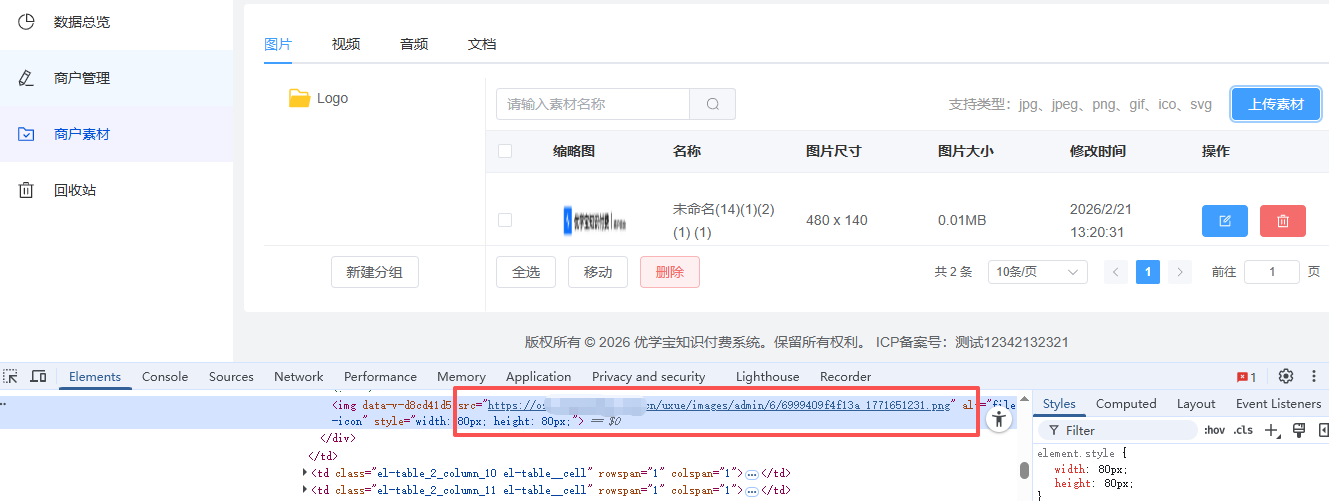Click the red trash icon in the row

(x=1283, y=220)
